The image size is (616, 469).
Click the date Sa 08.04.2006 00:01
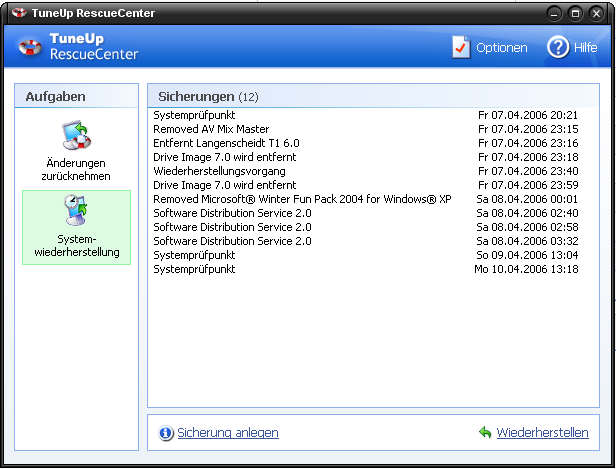pyautogui.click(x=527, y=199)
